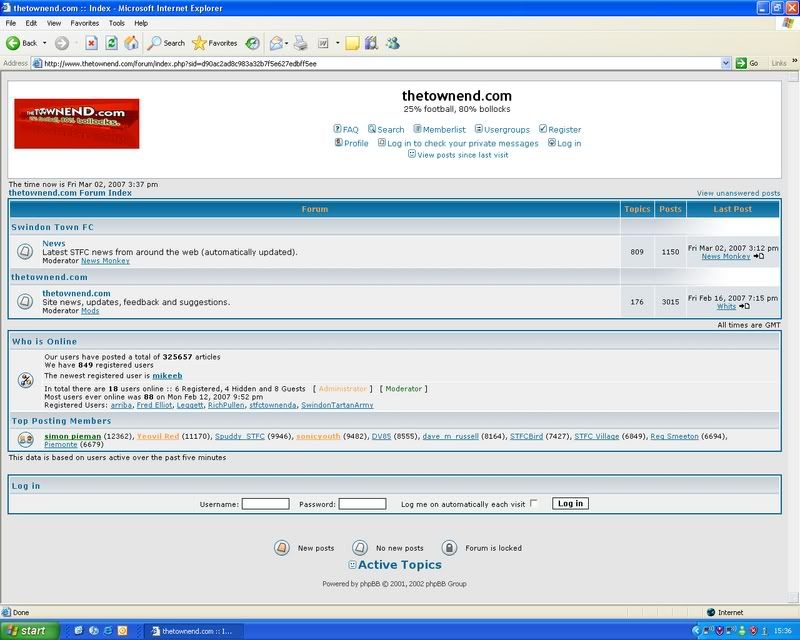This screenshot has width=800, height=640.
Task: Click the Mail envelope icon
Action: 276,43
